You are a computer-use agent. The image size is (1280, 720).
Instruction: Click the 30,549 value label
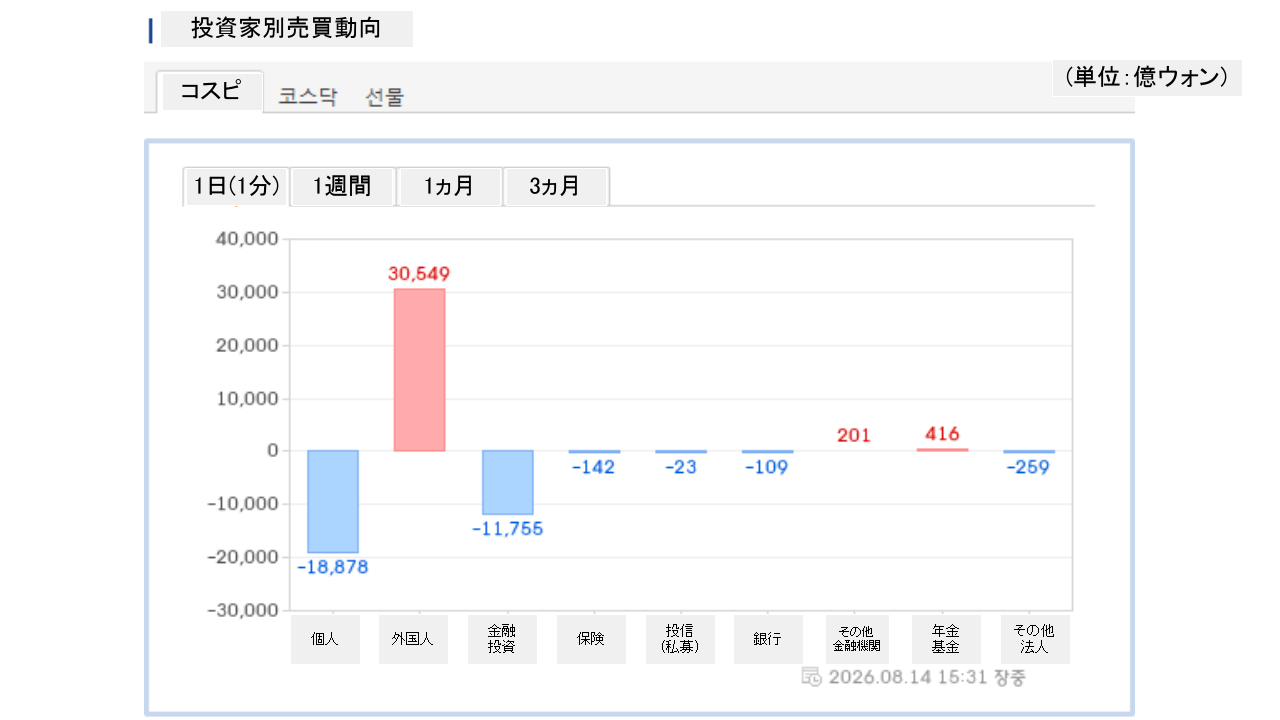[419, 273]
